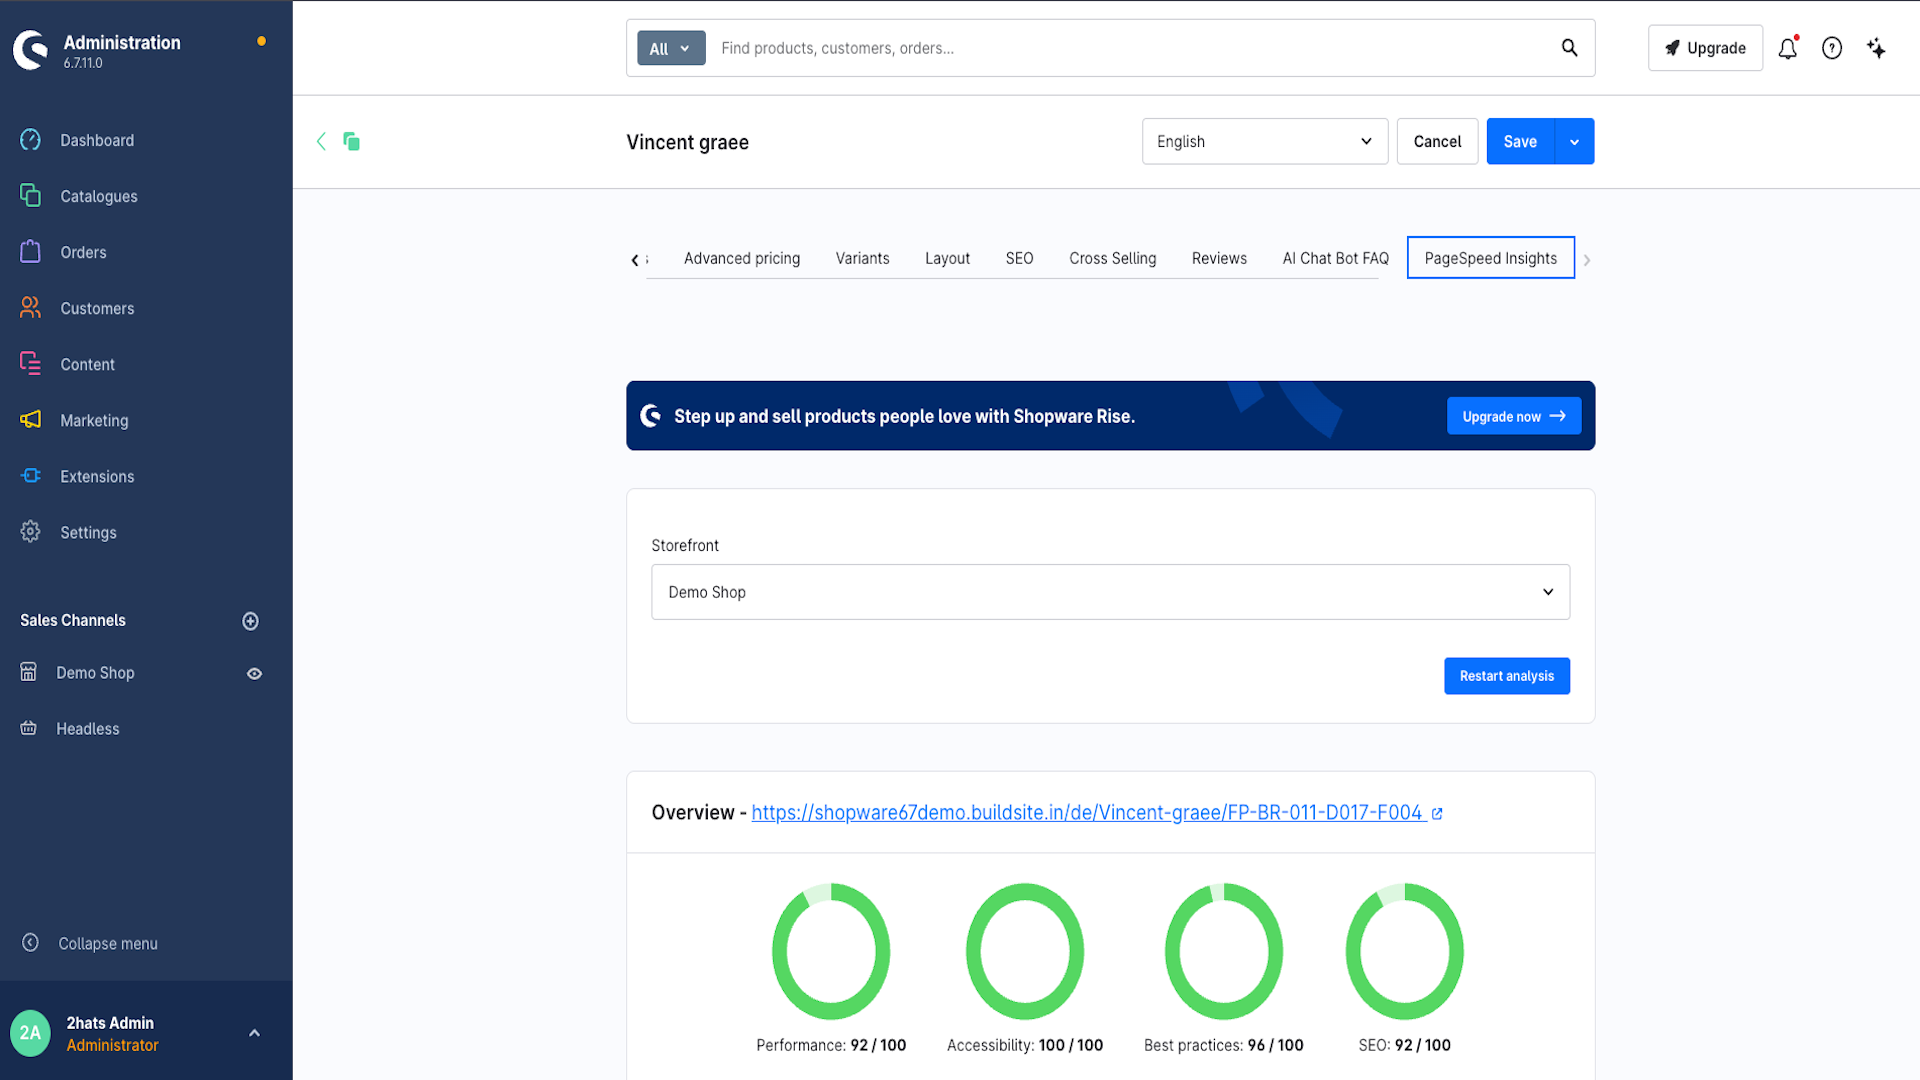Switch to the Layout tab

(x=947, y=258)
